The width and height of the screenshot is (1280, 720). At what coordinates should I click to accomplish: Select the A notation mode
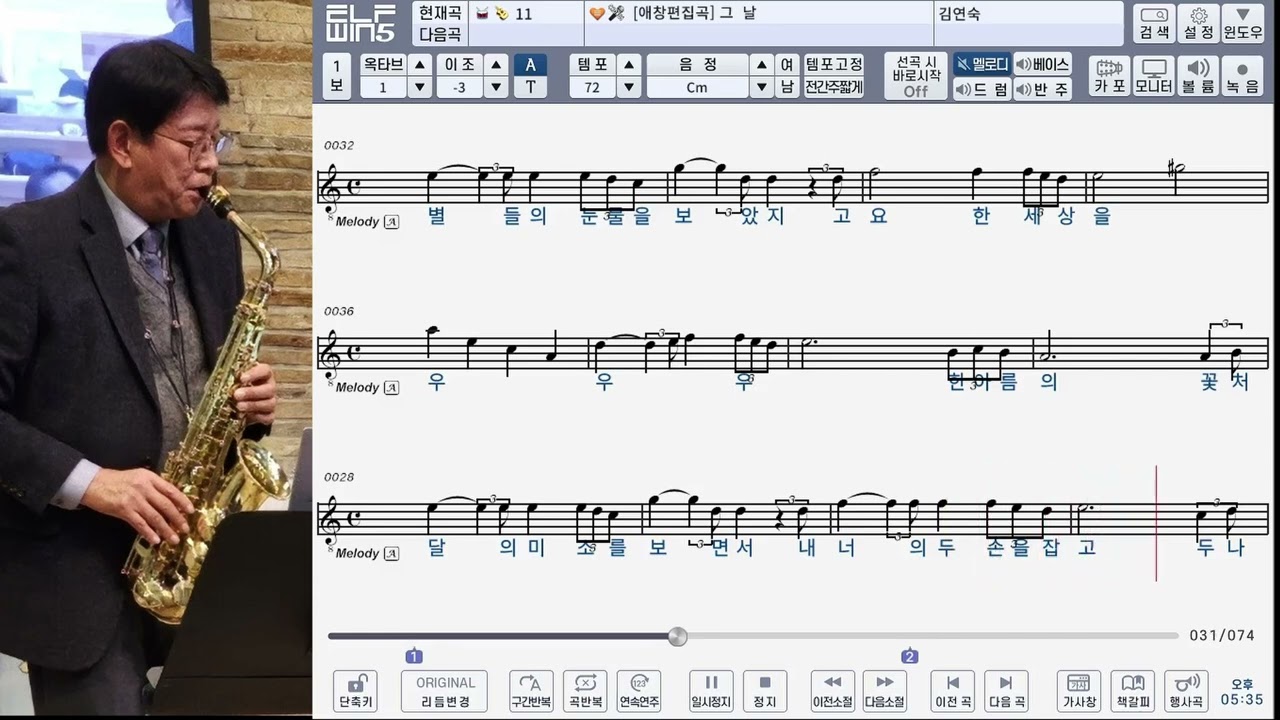click(530, 64)
